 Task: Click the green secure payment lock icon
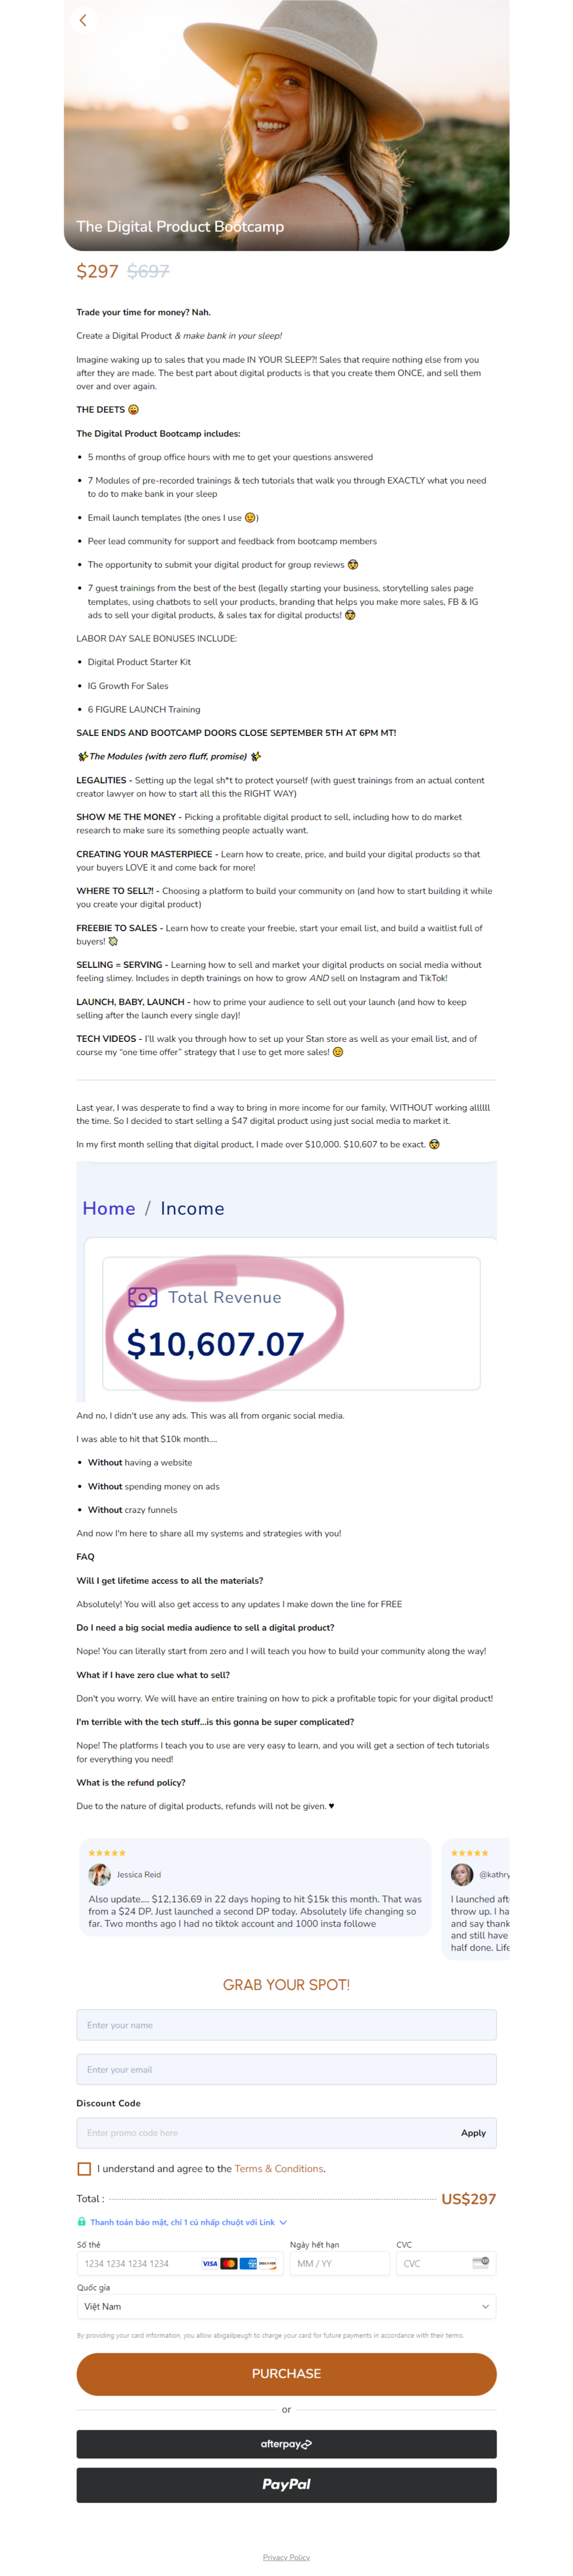click(x=82, y=2221)
